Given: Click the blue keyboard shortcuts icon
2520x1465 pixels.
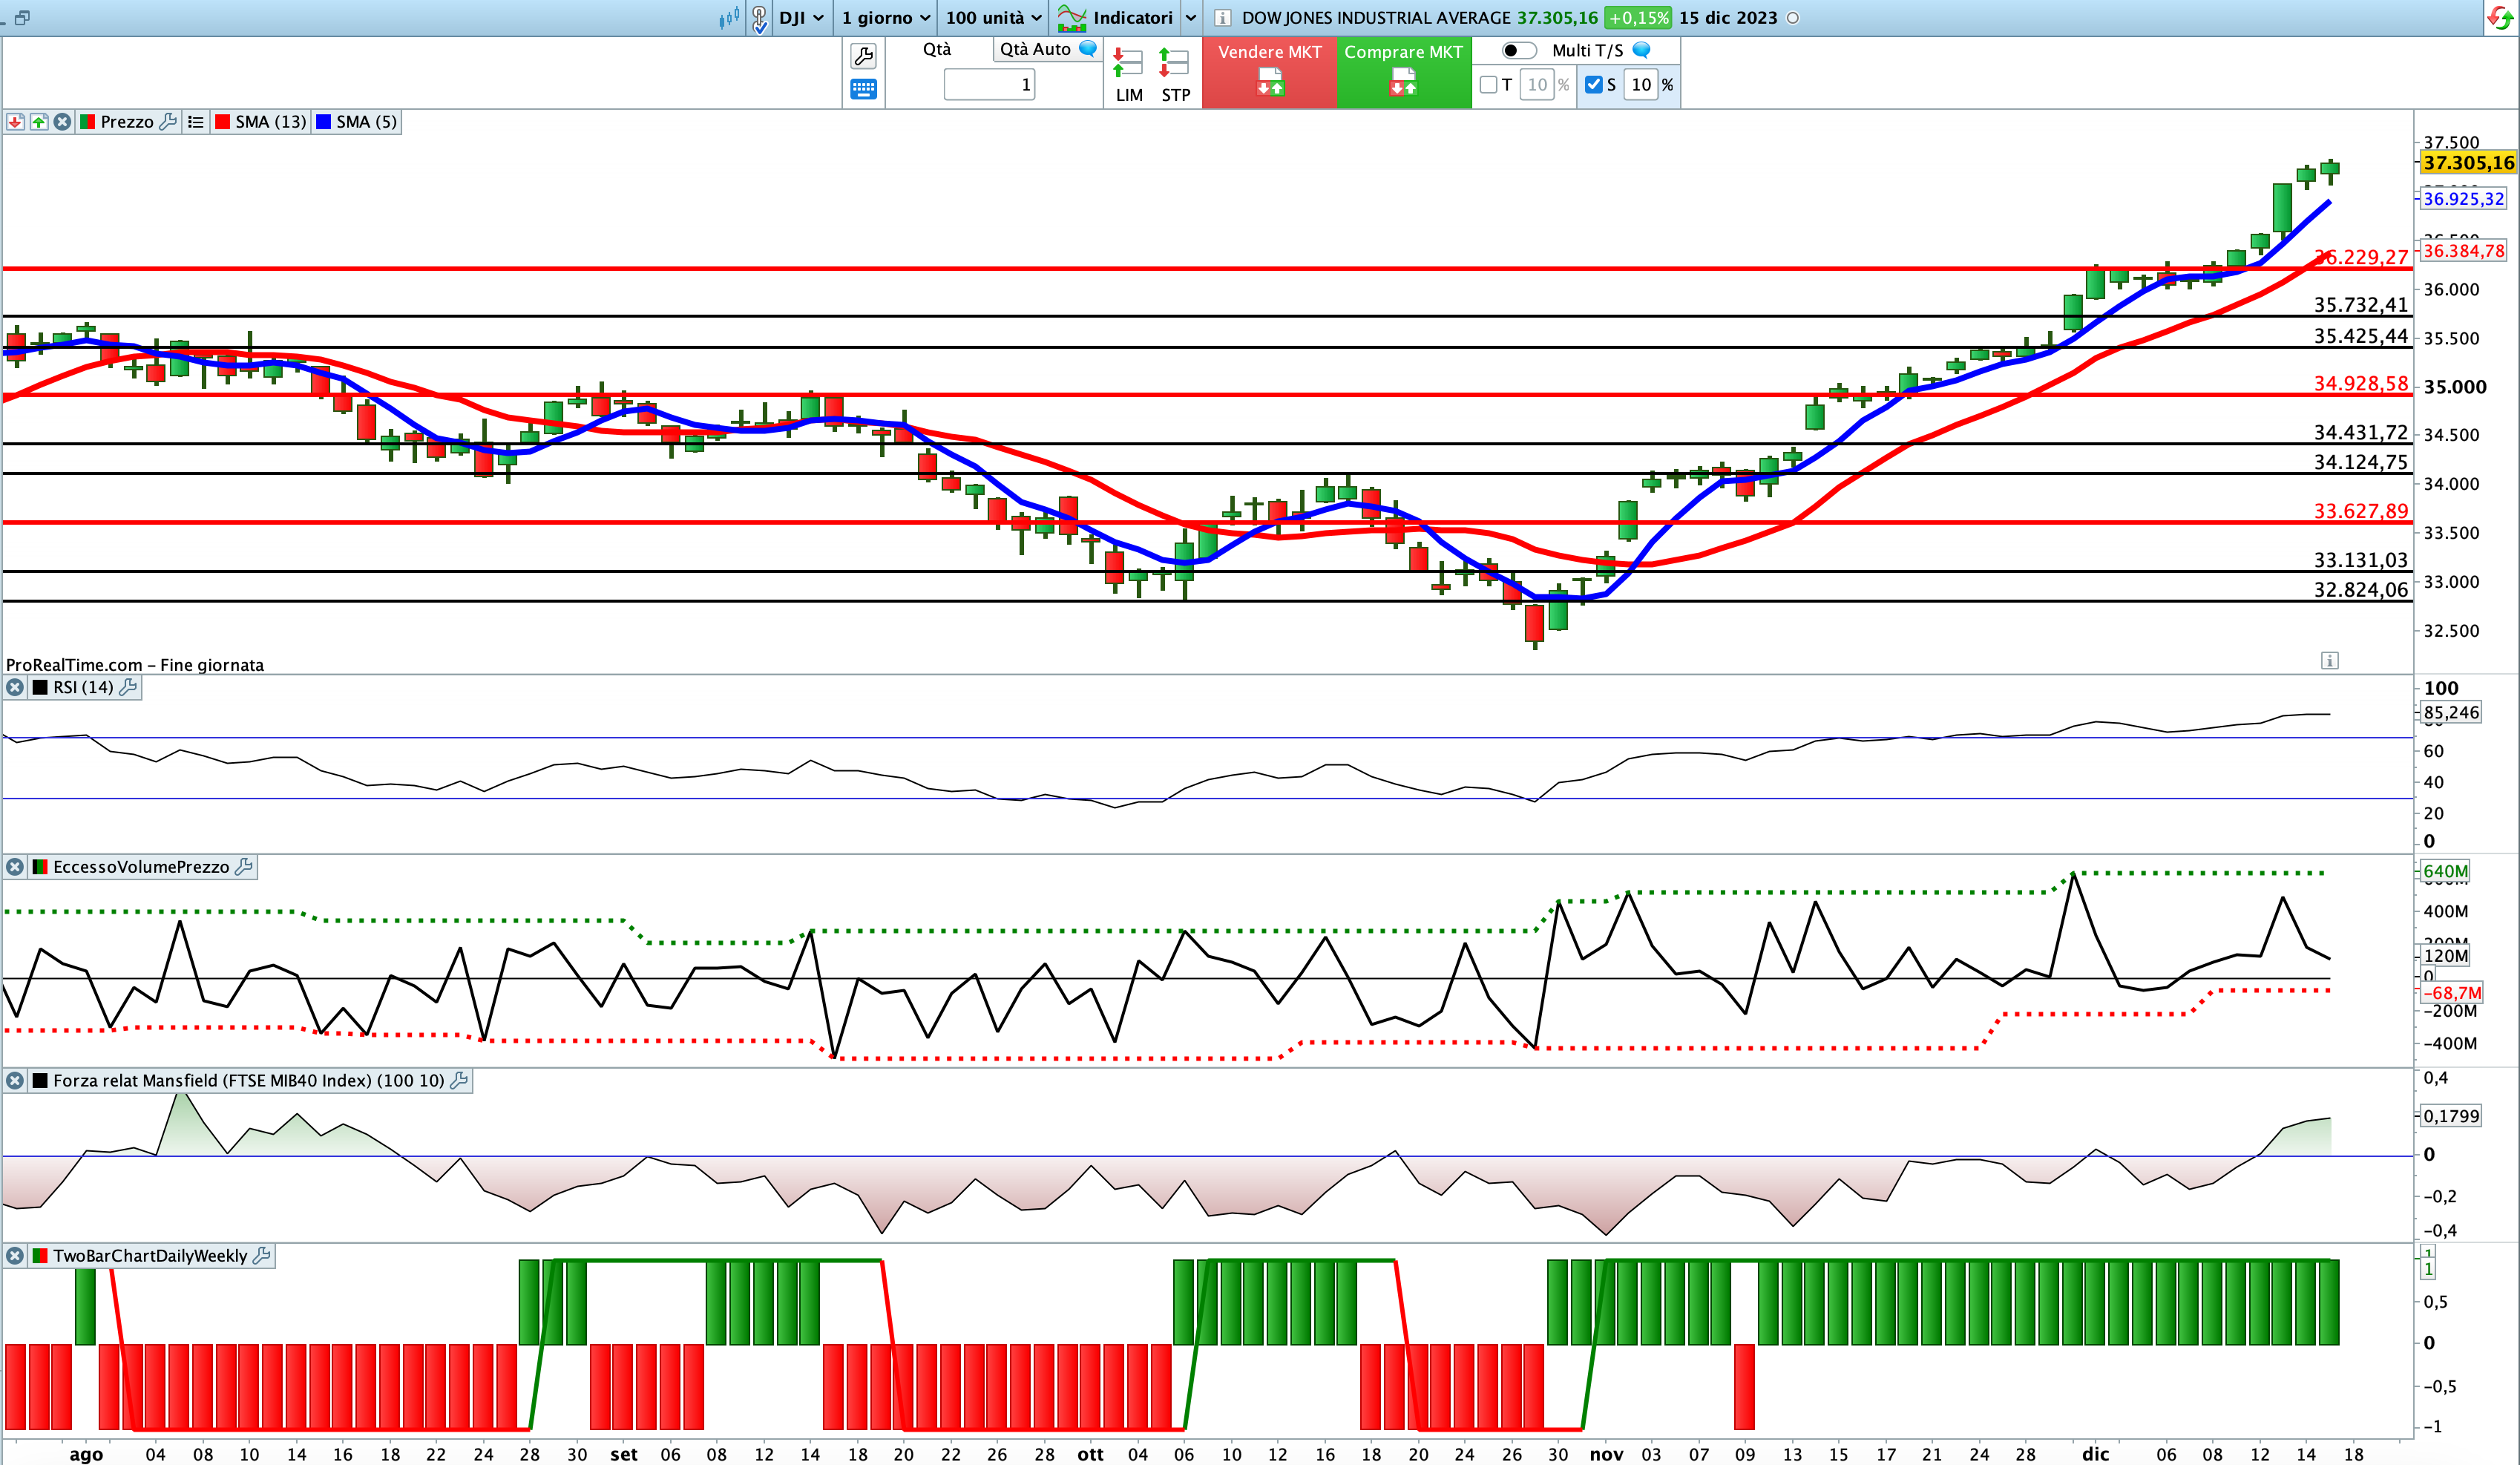Looking at the screenshot, I should [863, 89].
